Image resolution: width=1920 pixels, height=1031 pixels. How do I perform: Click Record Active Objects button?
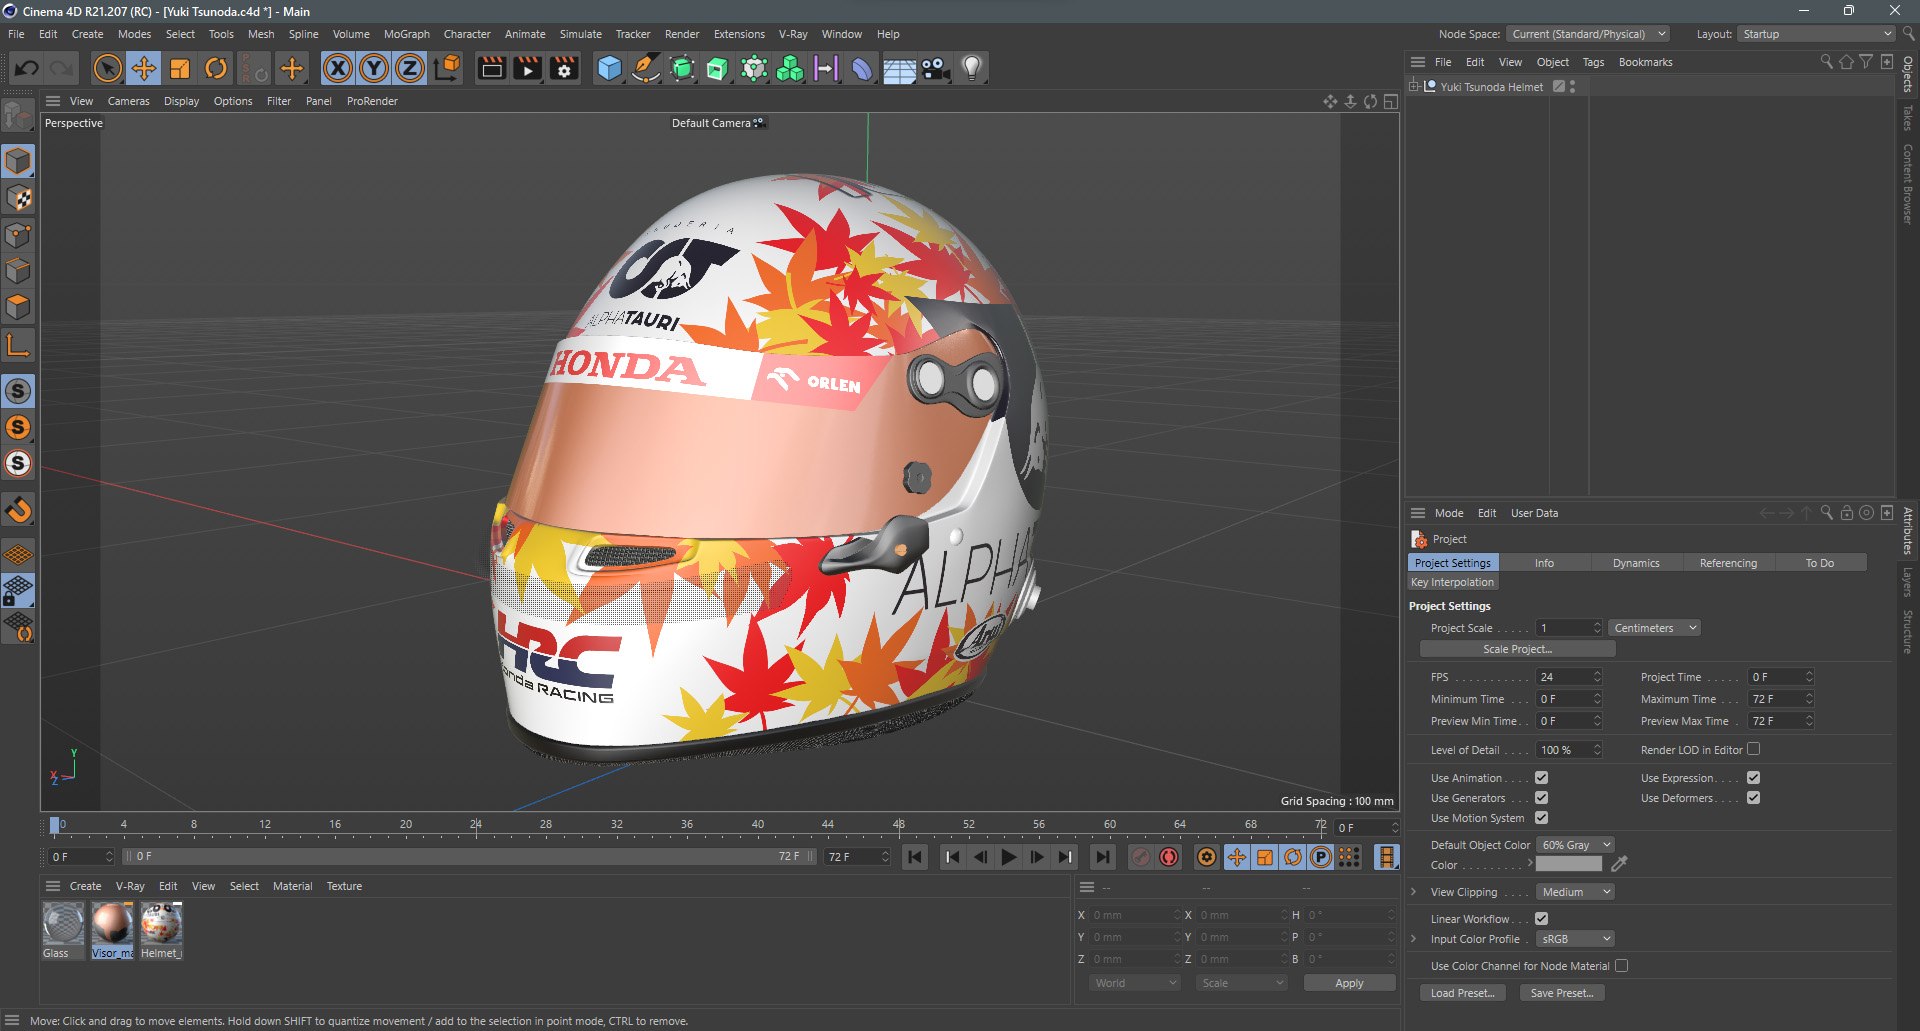coord(1141,857)
